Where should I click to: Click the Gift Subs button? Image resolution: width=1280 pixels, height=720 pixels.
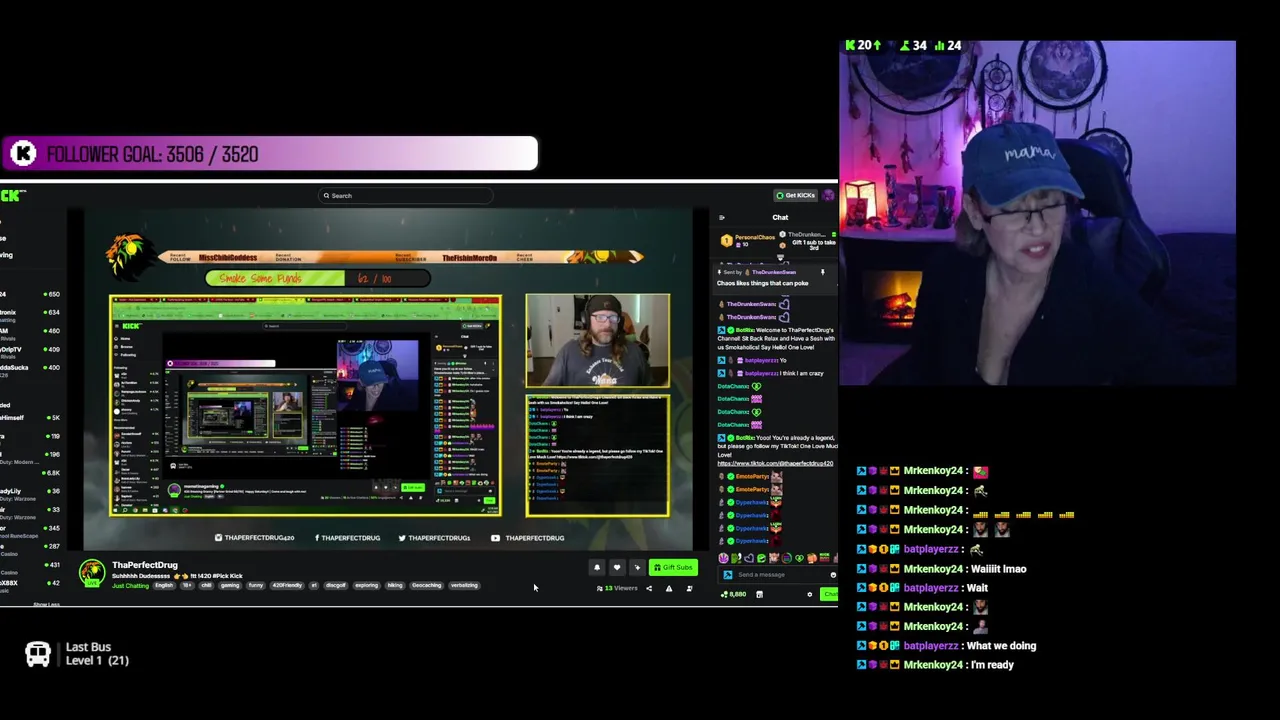pyautogui.click(x=673, y=567)
